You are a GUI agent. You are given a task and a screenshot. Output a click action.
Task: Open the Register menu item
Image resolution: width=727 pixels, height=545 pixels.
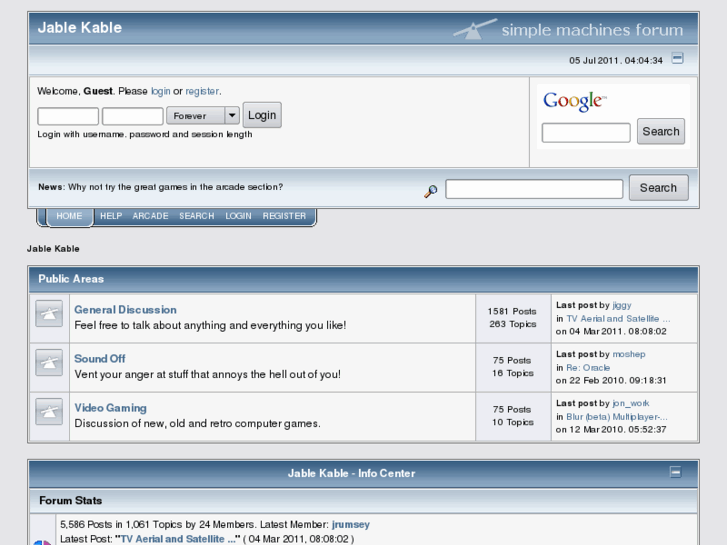[x=284, y=216]
